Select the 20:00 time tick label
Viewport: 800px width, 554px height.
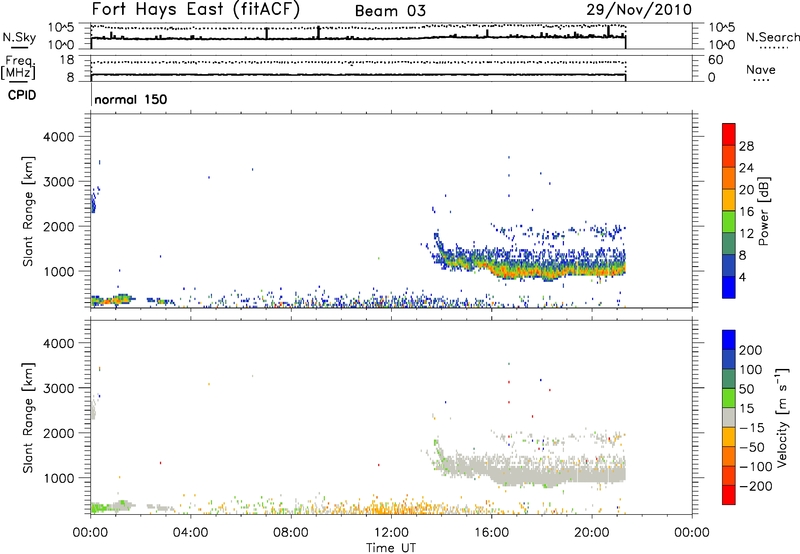pos(591,533)
